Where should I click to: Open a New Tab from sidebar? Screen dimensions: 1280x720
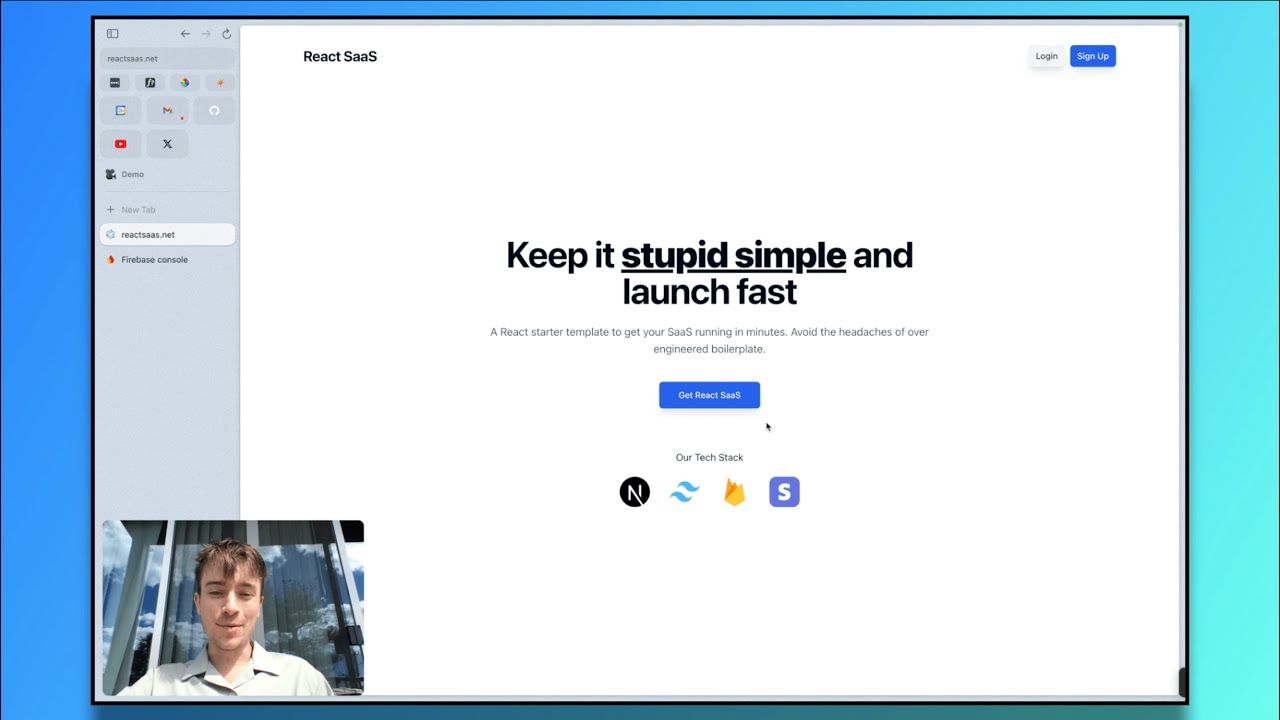pyautogui.click(x=167, y=210)
